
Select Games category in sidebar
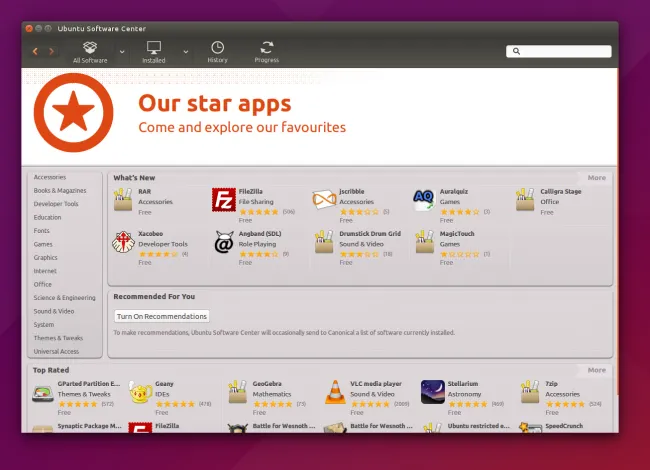pyautogui.click(x=43, y=244)
